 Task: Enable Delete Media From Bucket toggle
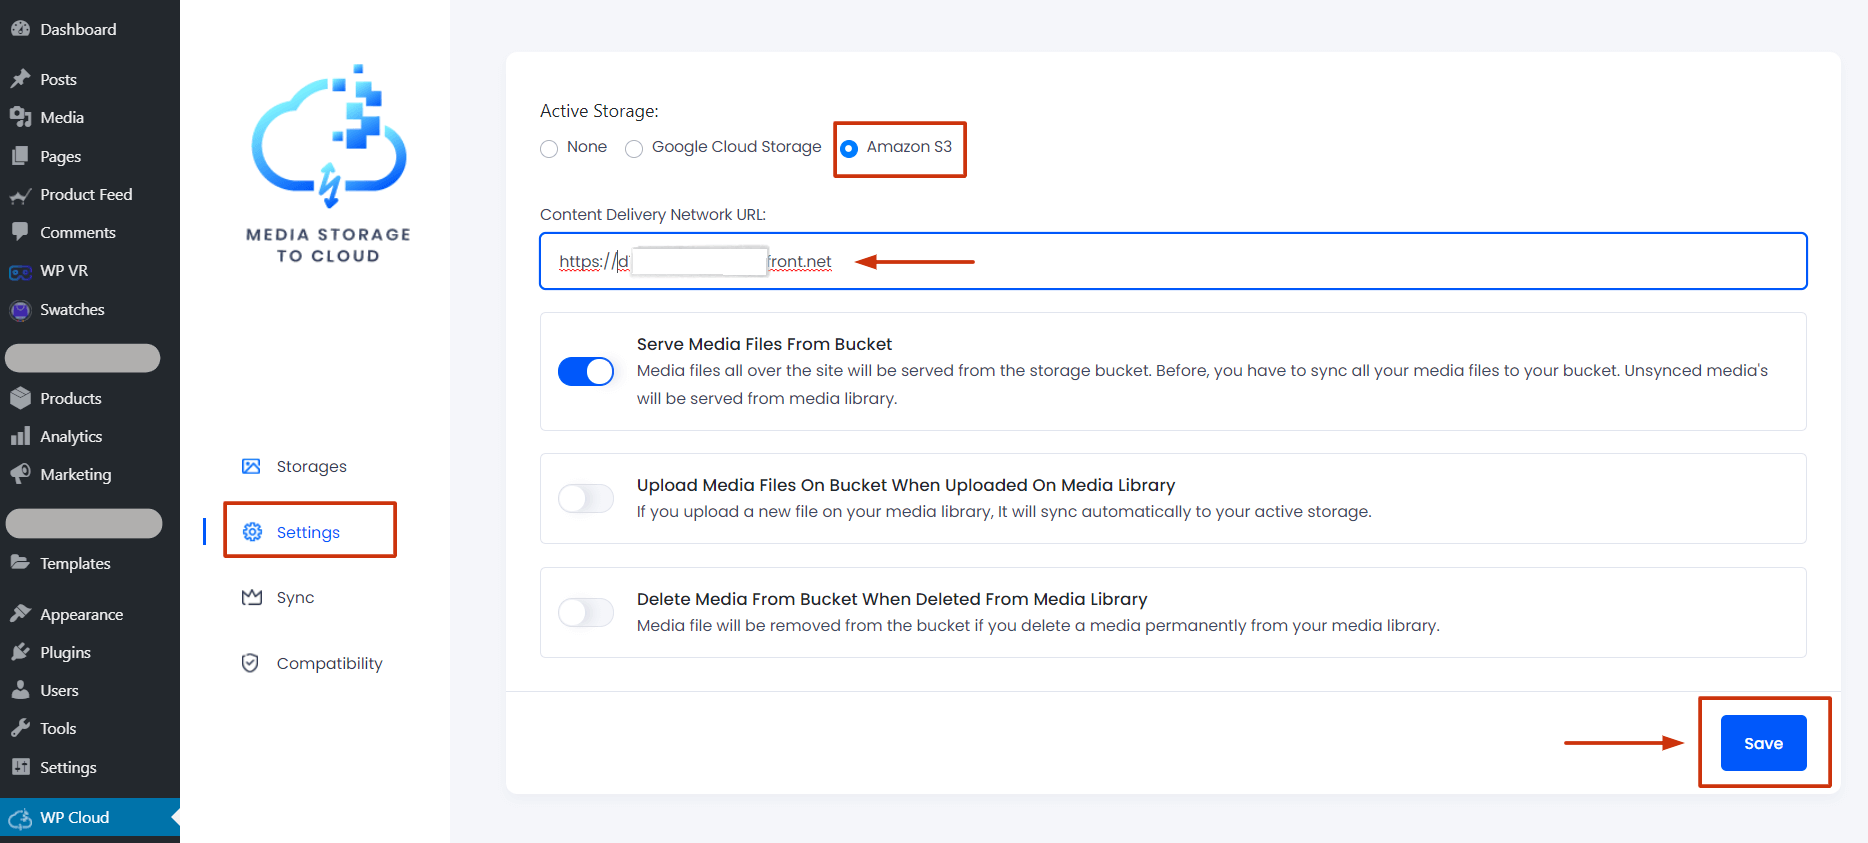pos(586,612)
